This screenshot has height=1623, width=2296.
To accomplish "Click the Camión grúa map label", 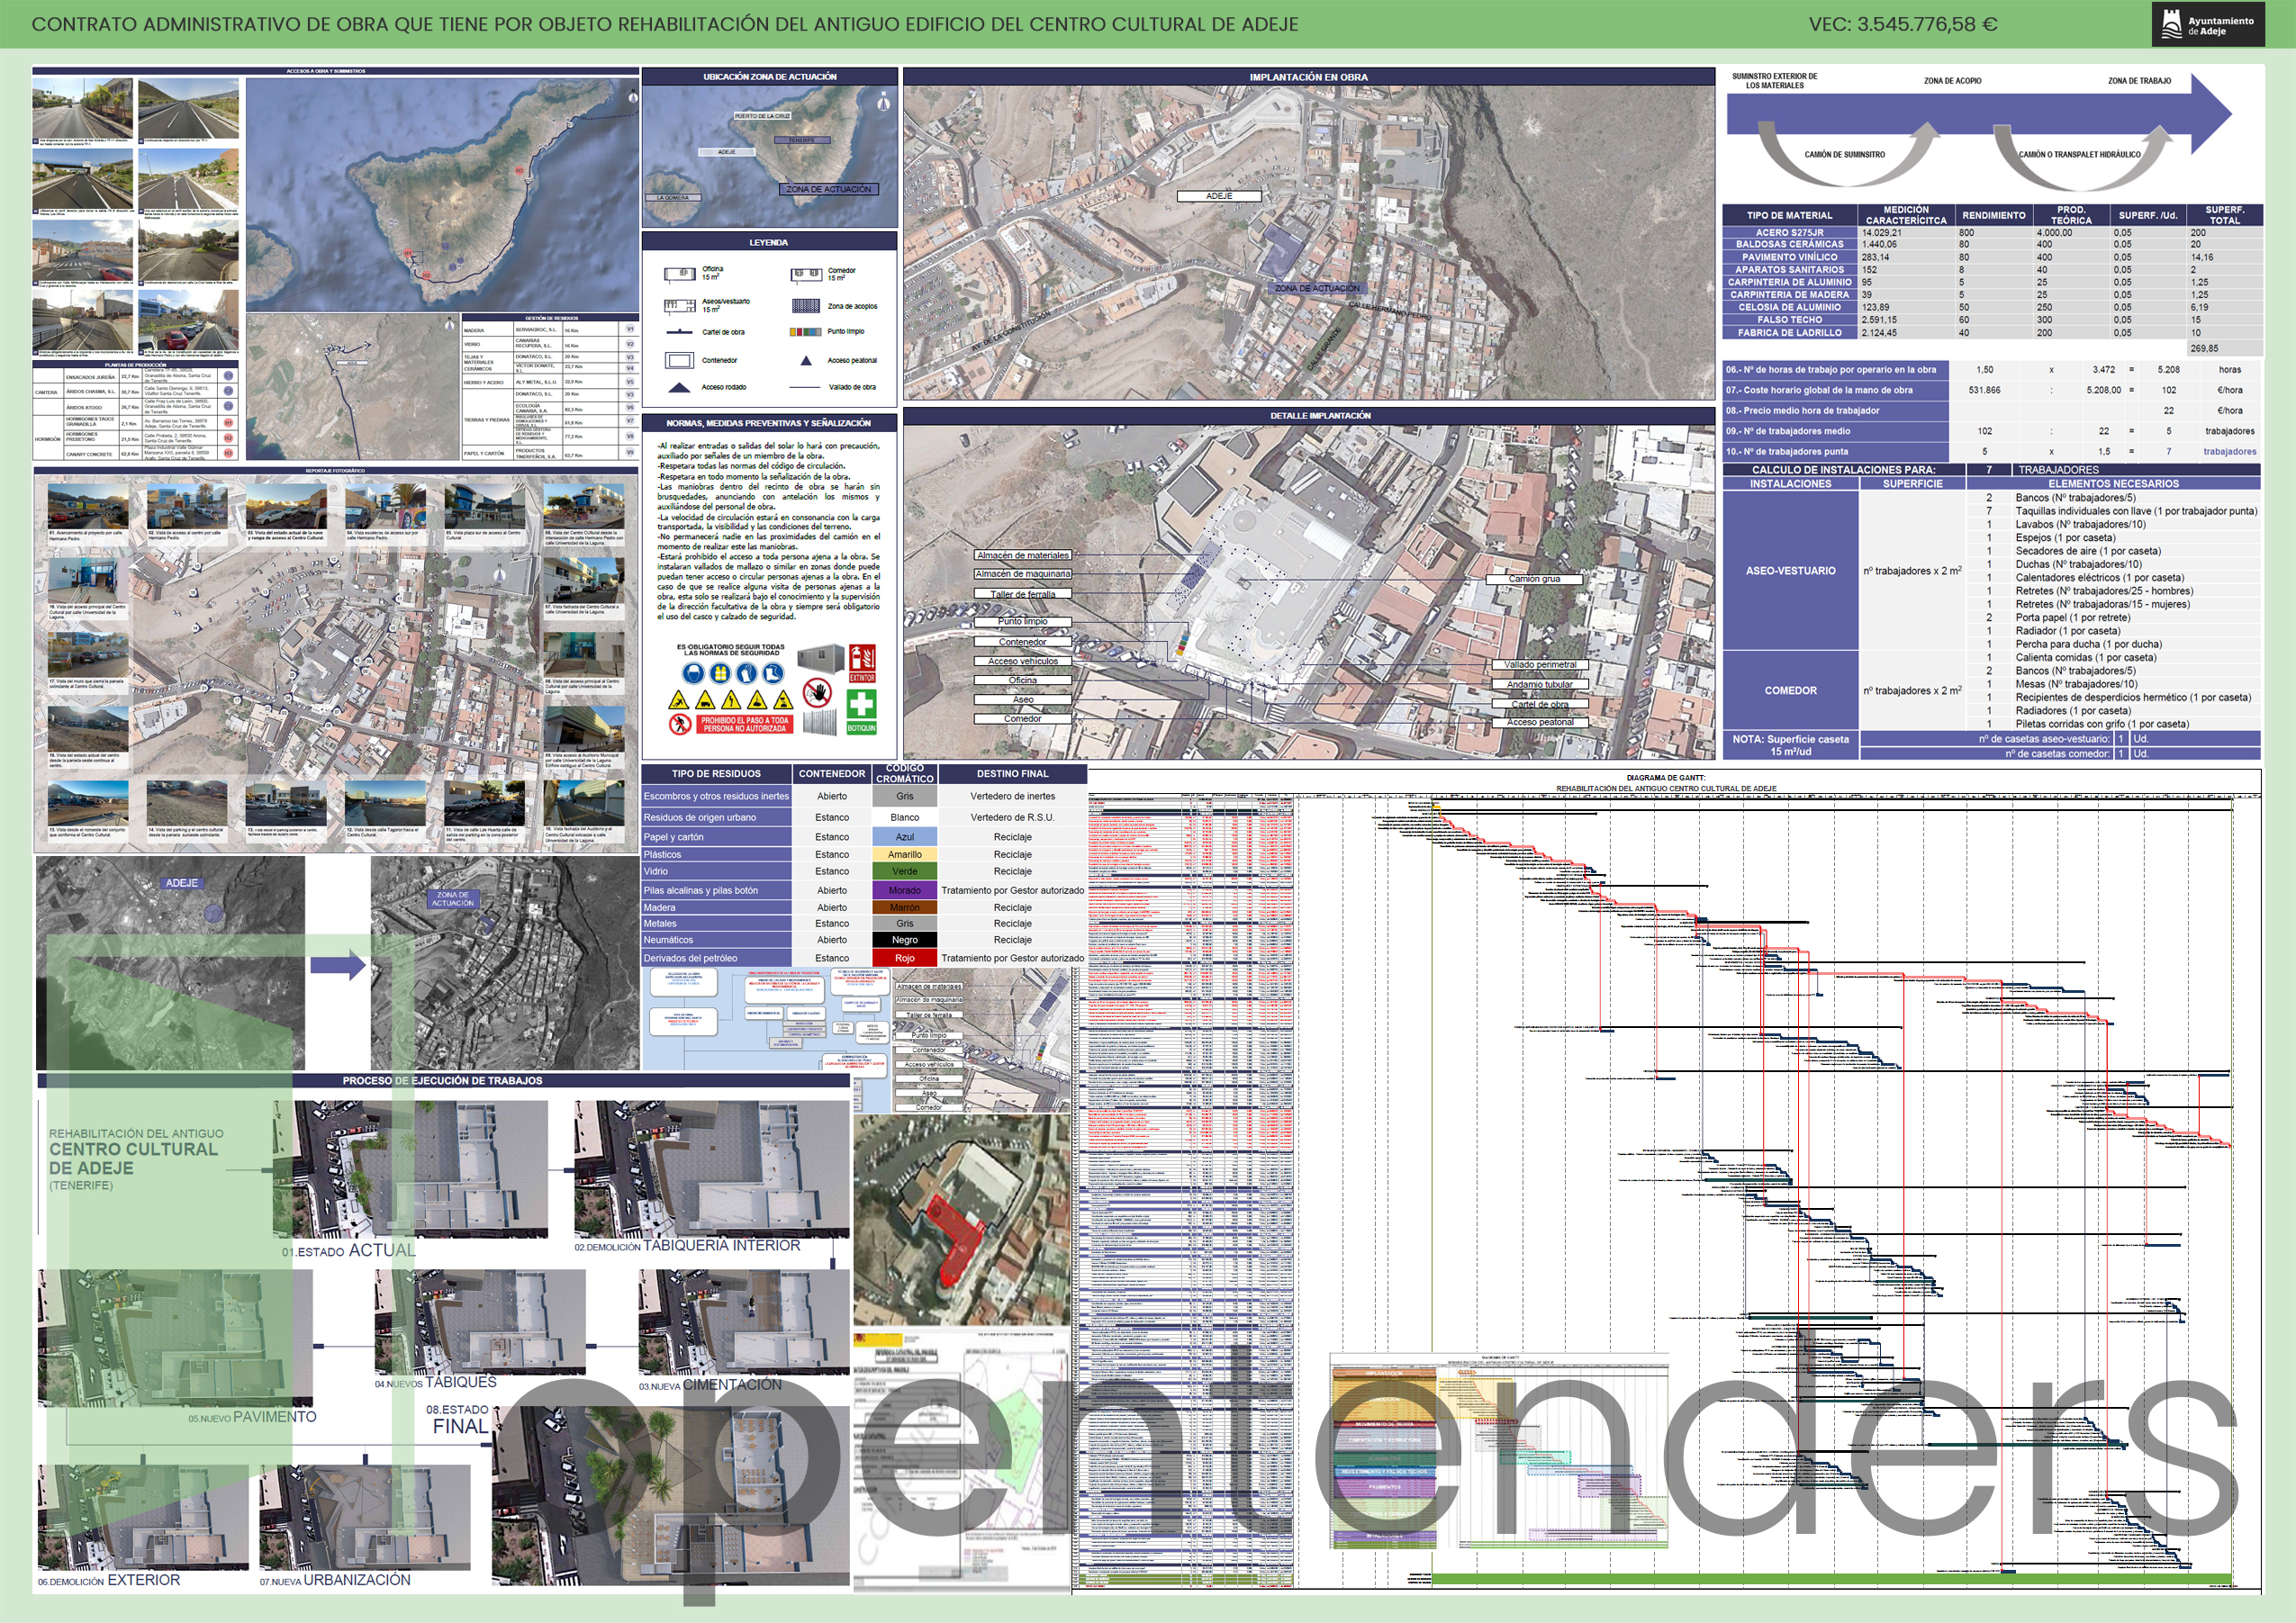I will (x=1533, y=579).
